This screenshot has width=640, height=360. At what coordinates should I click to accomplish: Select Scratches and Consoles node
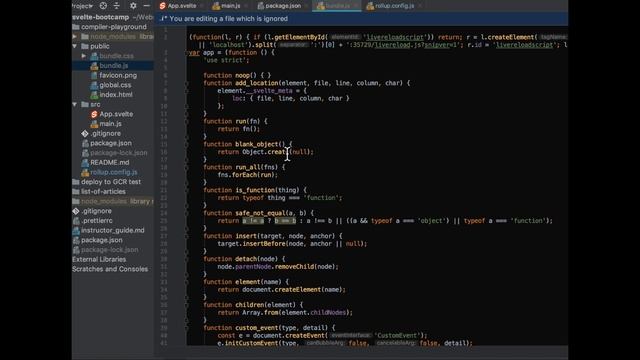(110, 269)
